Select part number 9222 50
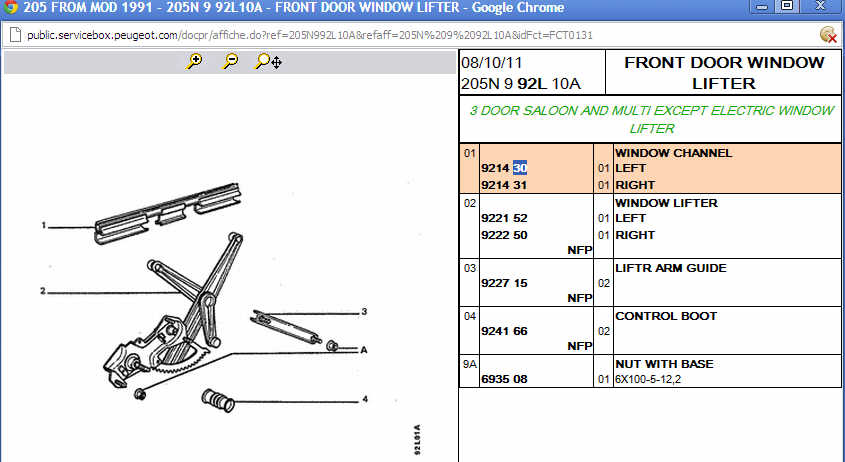The height and width of the screenshot is (462, 845). coord(504,235)
